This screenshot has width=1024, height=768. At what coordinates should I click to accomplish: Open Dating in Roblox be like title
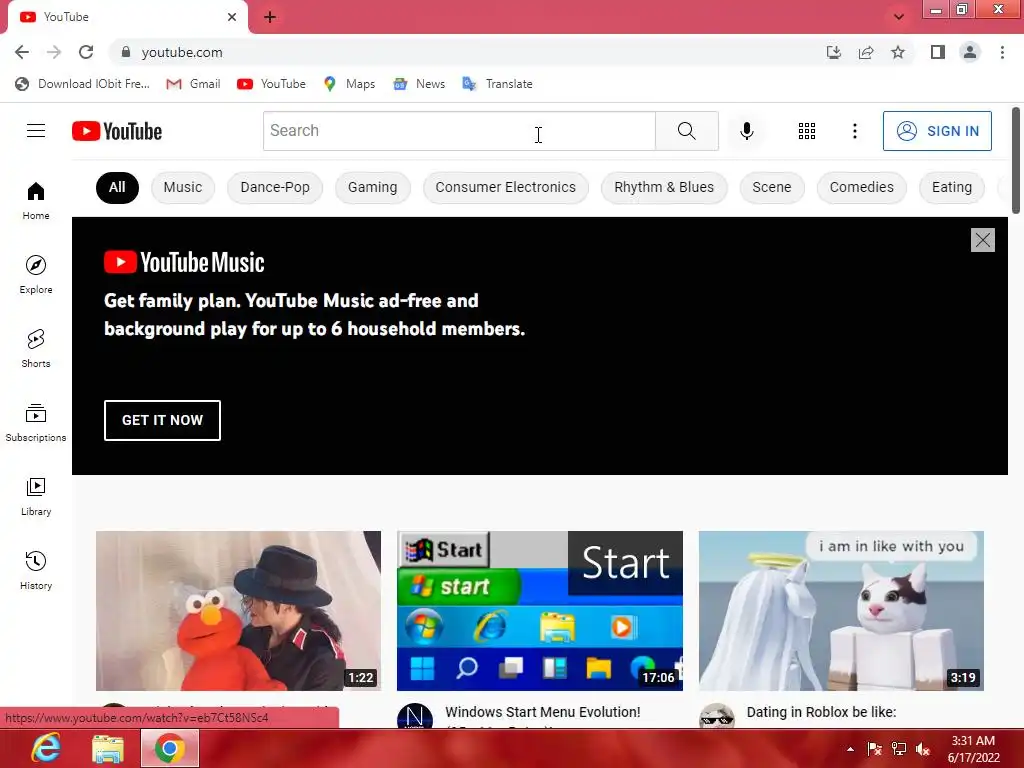coord(821,712)
